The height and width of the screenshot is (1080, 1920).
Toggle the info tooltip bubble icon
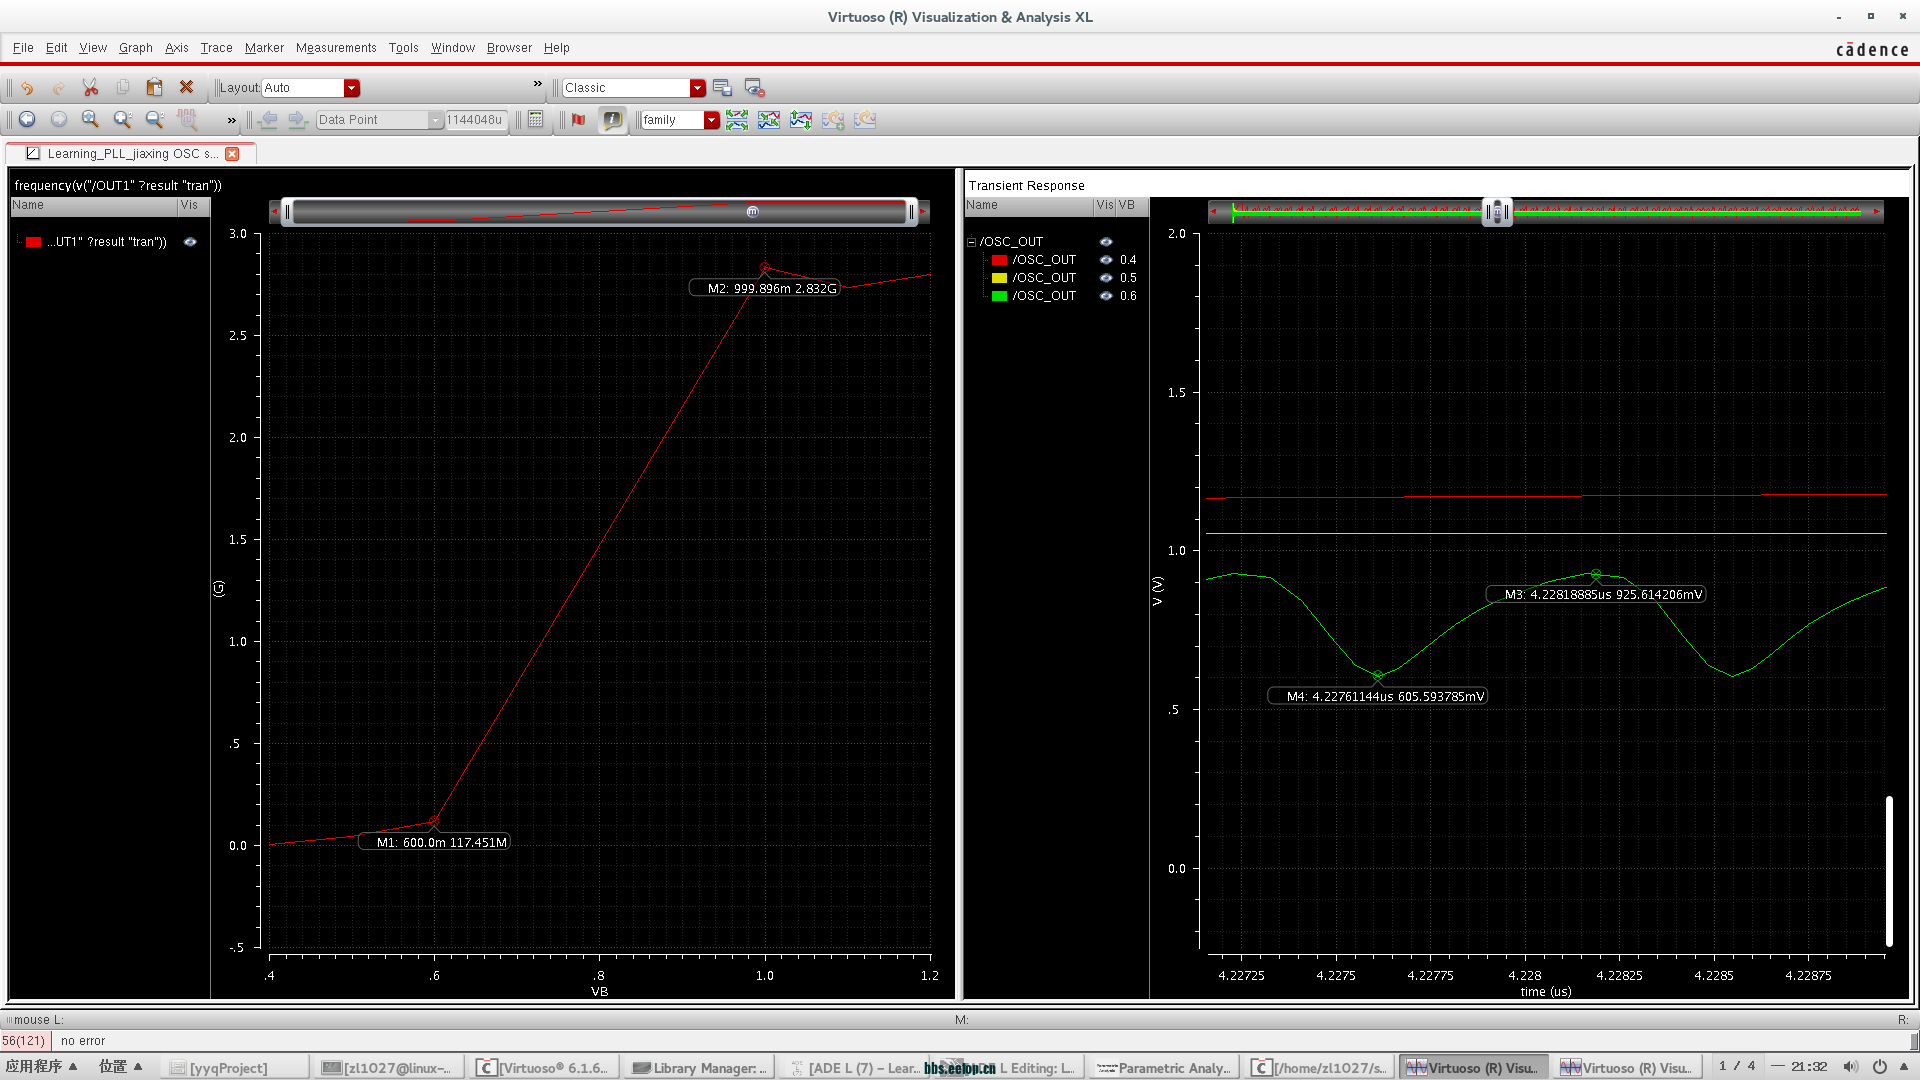coord(612,120)
